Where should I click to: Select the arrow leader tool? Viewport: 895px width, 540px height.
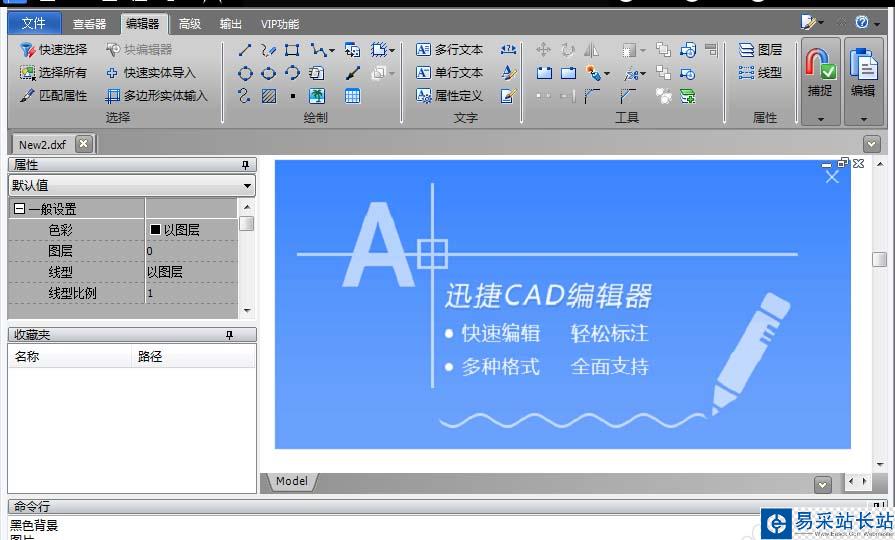point(353,73)
